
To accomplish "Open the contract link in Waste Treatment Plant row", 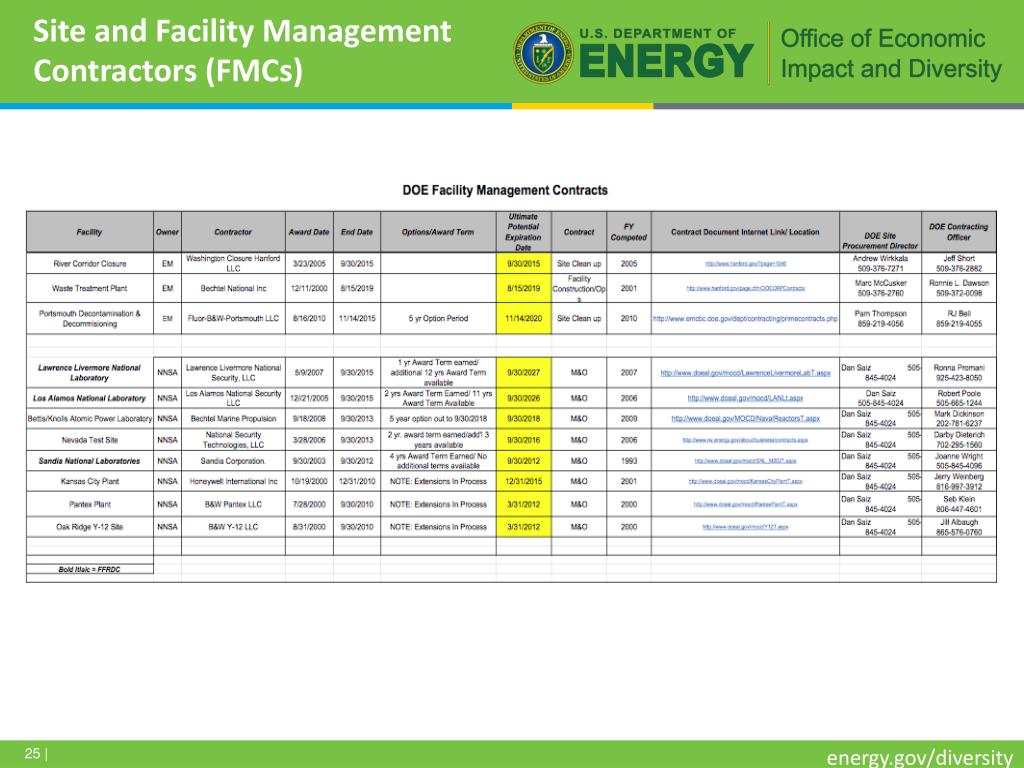I will pos(745,288).
